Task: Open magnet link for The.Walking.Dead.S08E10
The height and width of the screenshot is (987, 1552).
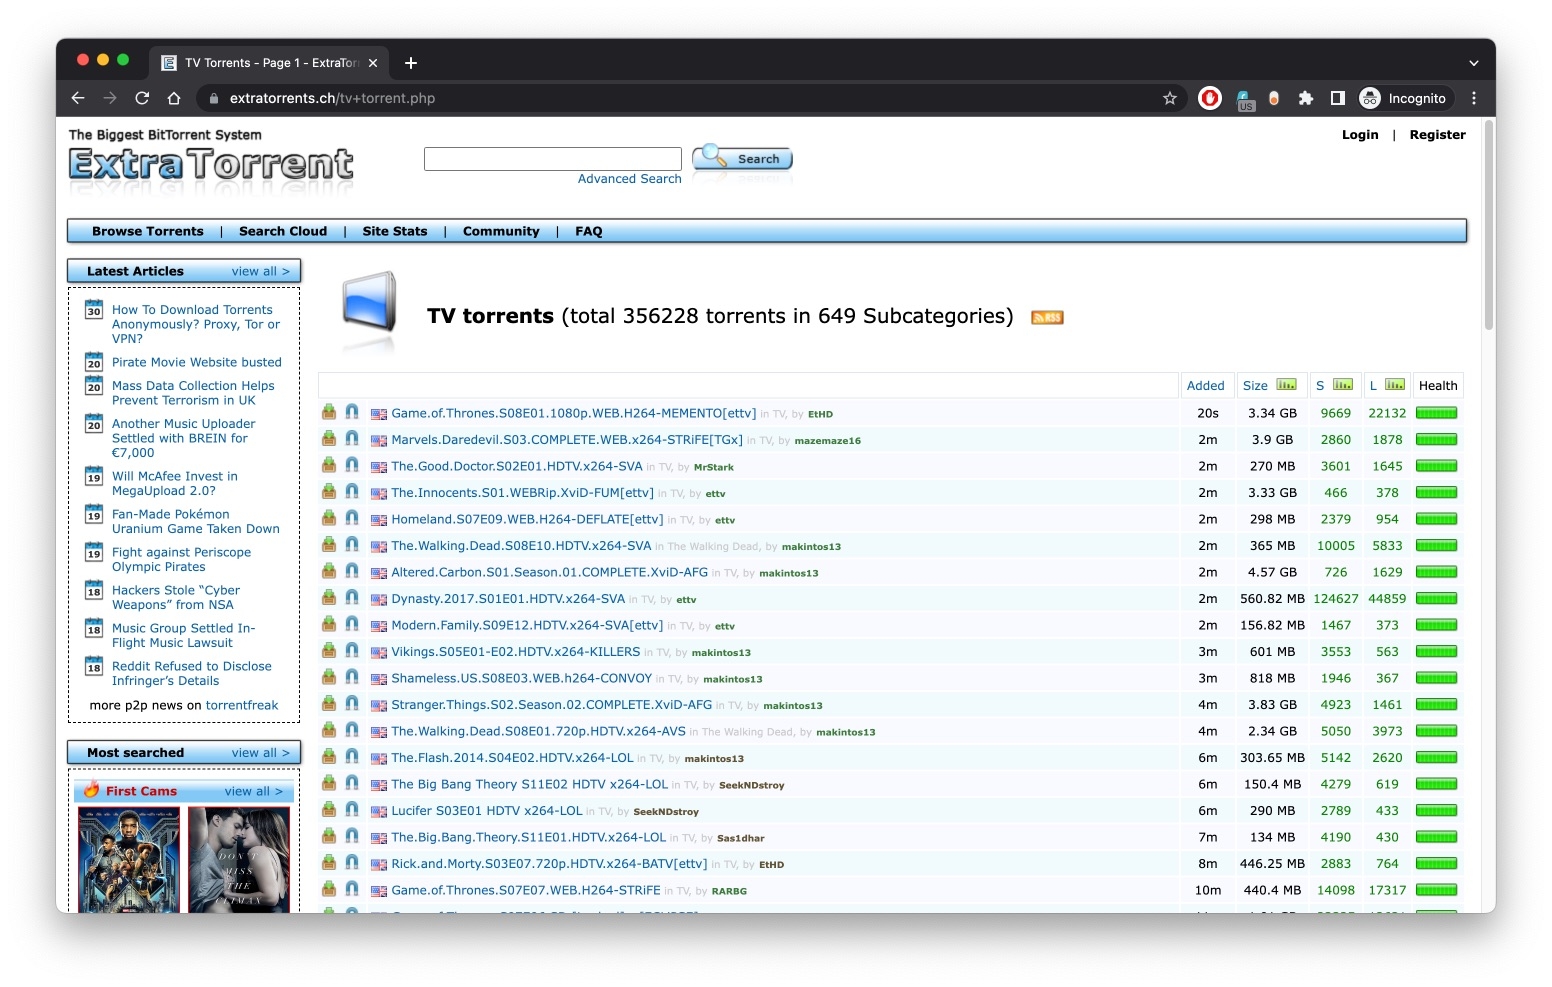Action: (x=352, y=545)
